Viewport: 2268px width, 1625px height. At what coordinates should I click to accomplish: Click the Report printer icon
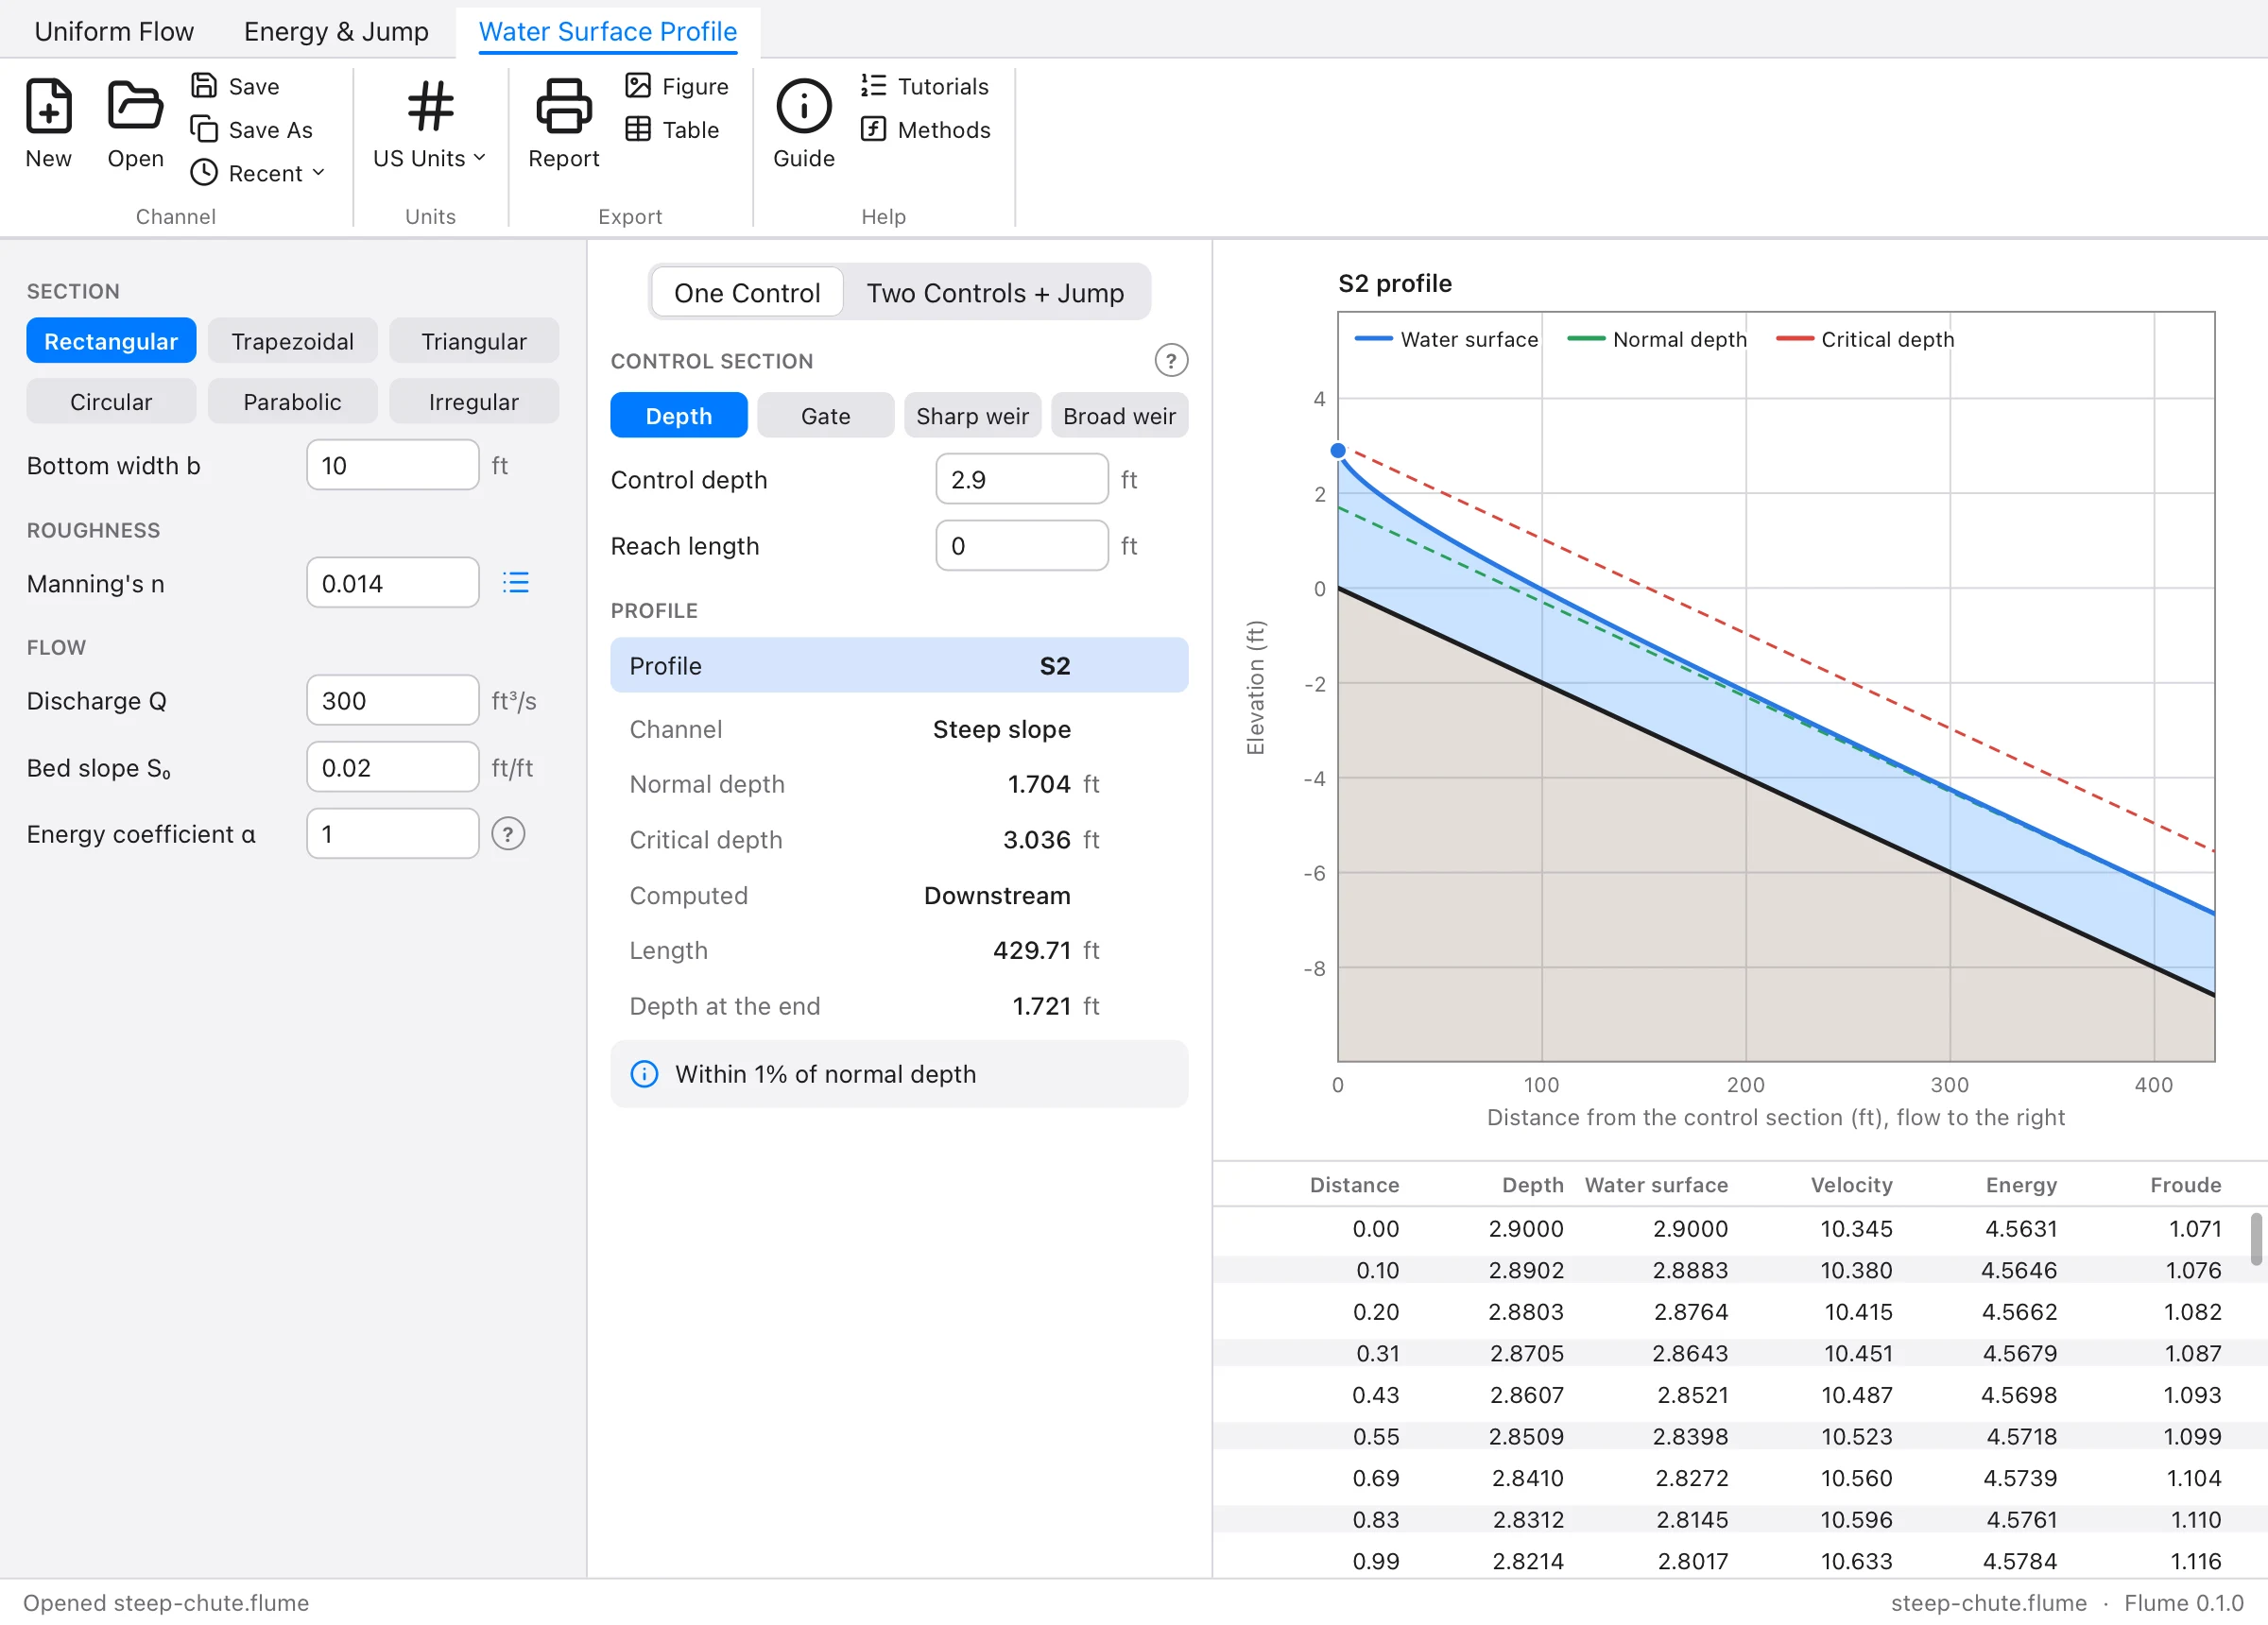coord(563,106)
